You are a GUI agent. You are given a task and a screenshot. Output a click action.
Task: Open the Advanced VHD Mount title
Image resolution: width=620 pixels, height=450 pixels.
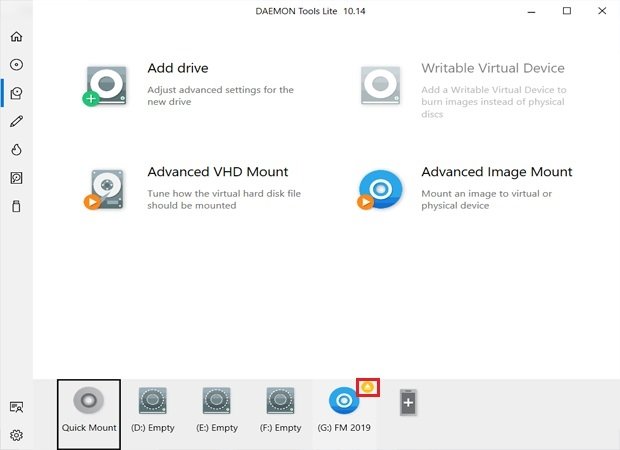[218, 172]
